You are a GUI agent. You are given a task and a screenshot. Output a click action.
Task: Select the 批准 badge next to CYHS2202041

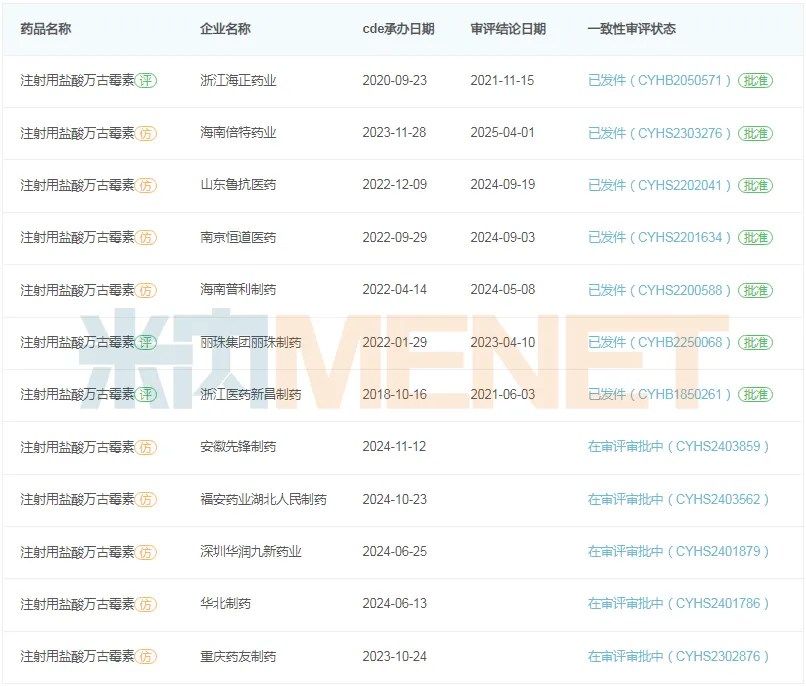pyautogui.click(x=756, y=186)
